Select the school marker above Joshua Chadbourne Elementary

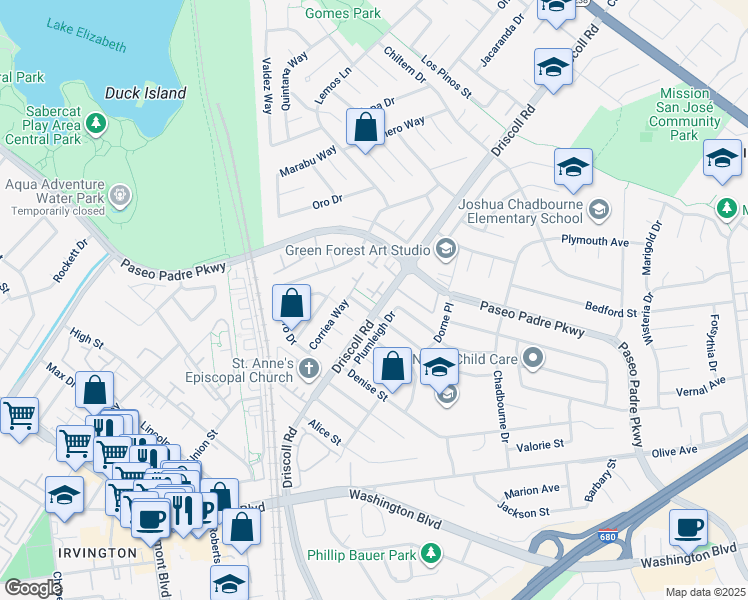click(x=573, y=168)
